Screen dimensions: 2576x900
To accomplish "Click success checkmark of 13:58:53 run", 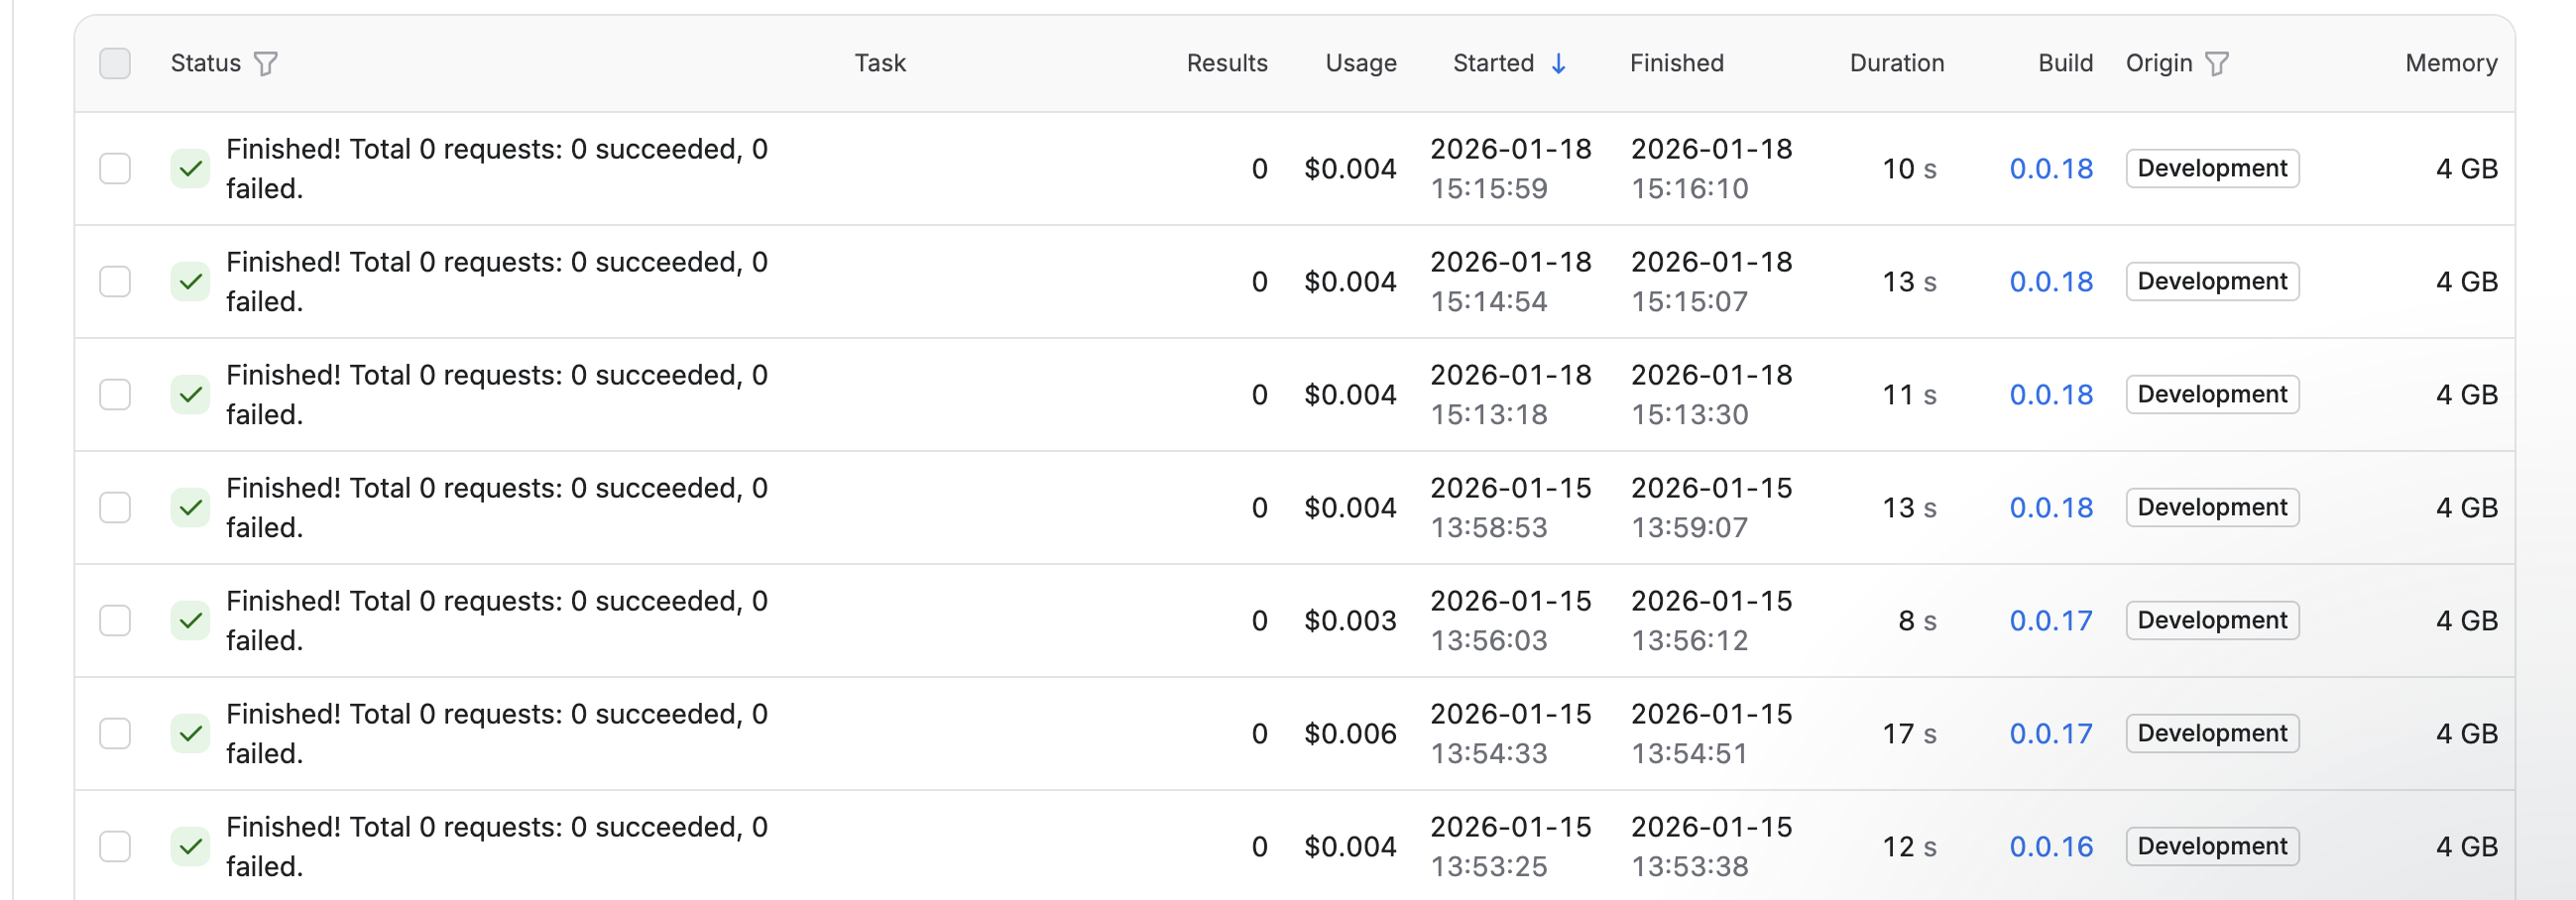I will pos(190,508).
